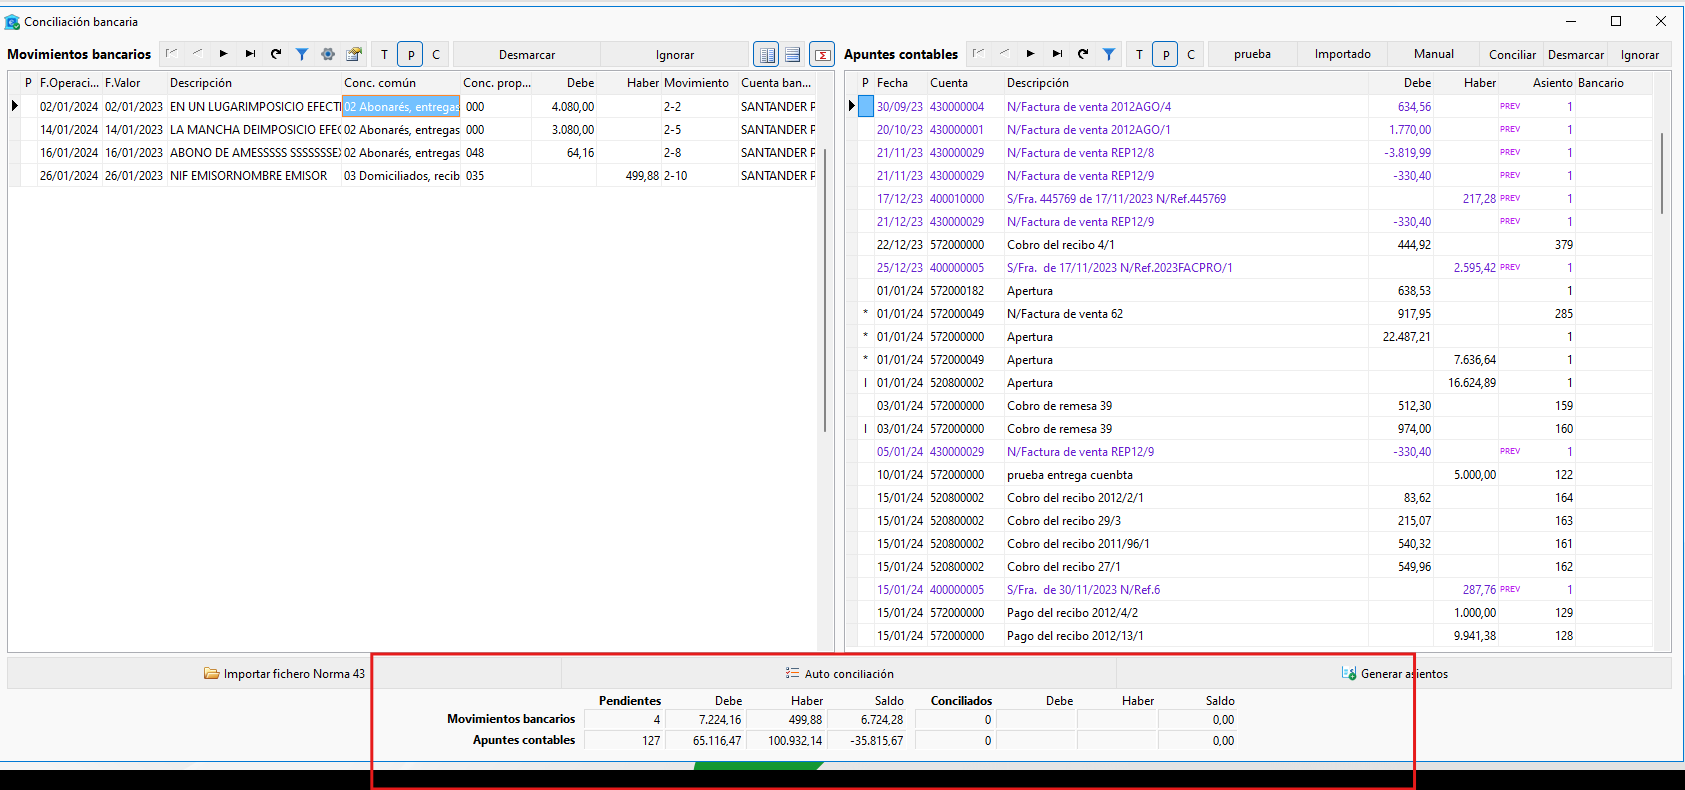This screenshot has height=790, width=1685.
Task: Click Importar fichero Norma 43
Action: (285, 674)
